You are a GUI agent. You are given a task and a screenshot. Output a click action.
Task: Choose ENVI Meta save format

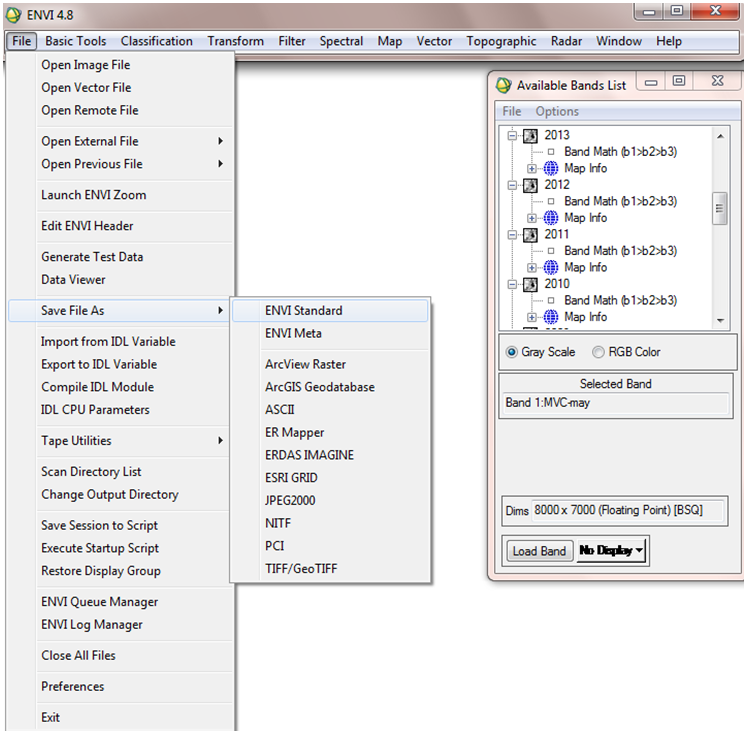[x=330, y=333]
